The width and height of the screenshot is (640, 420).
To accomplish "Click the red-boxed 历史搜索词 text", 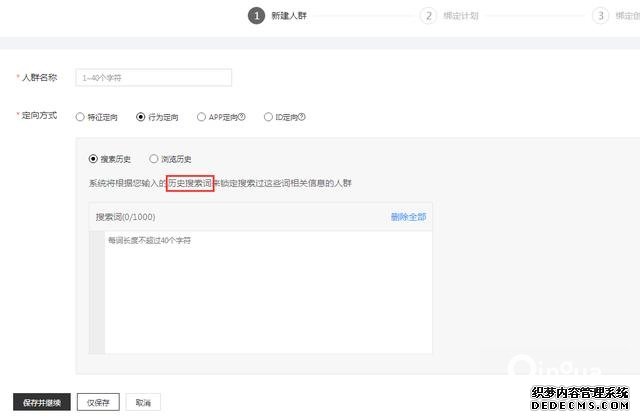I will [x=190, y=183].
